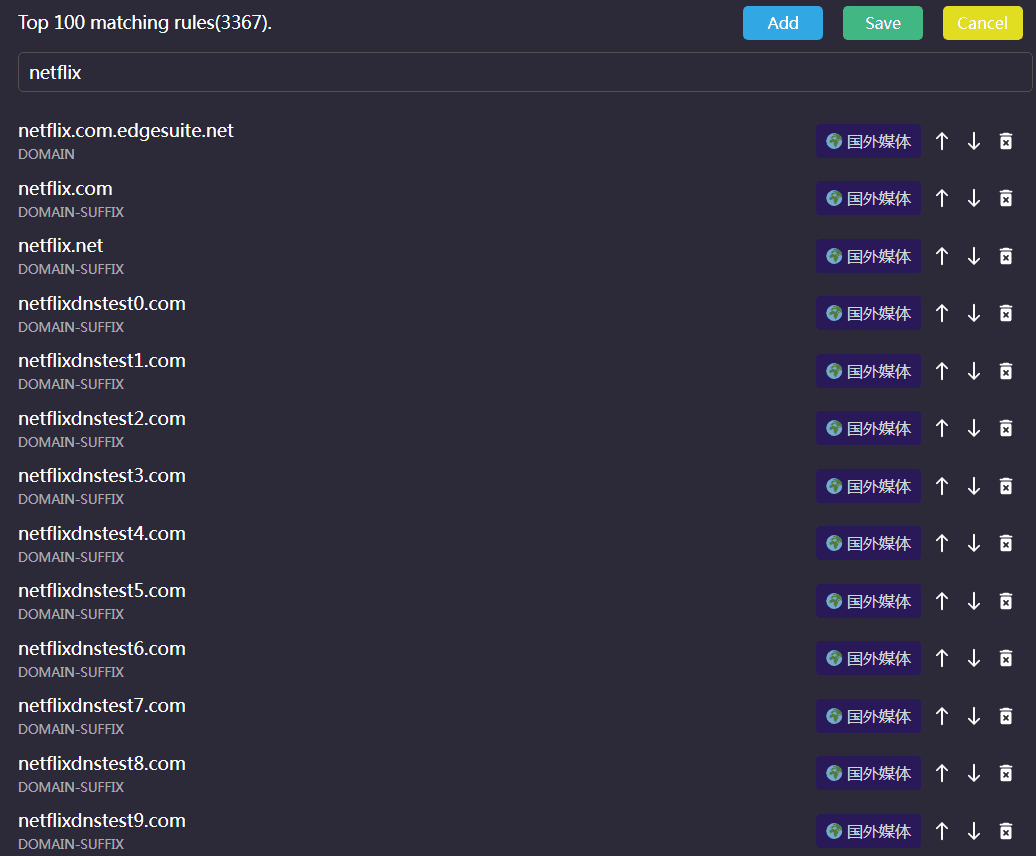The height and width of the screenshot is (856, 1036).
Task: Move netflix.net rule down
Action: click(x=974, y=256)
